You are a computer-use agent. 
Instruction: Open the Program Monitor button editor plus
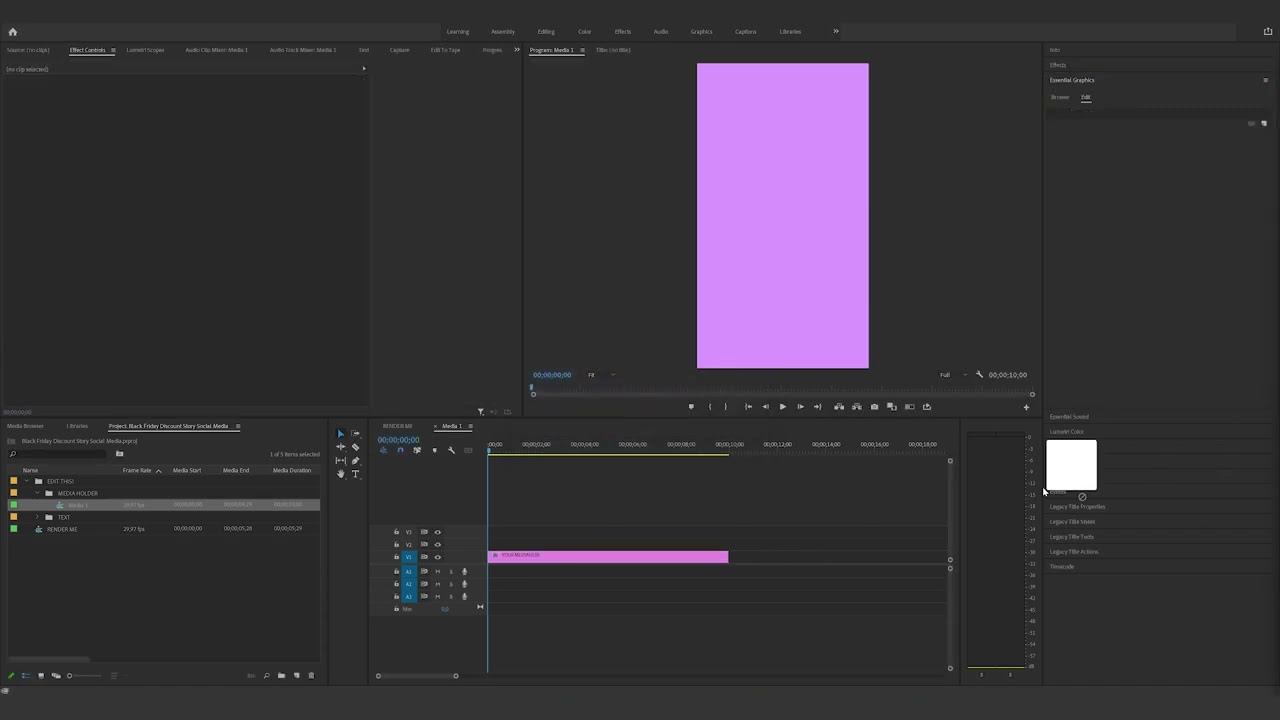click(1026, 407)
